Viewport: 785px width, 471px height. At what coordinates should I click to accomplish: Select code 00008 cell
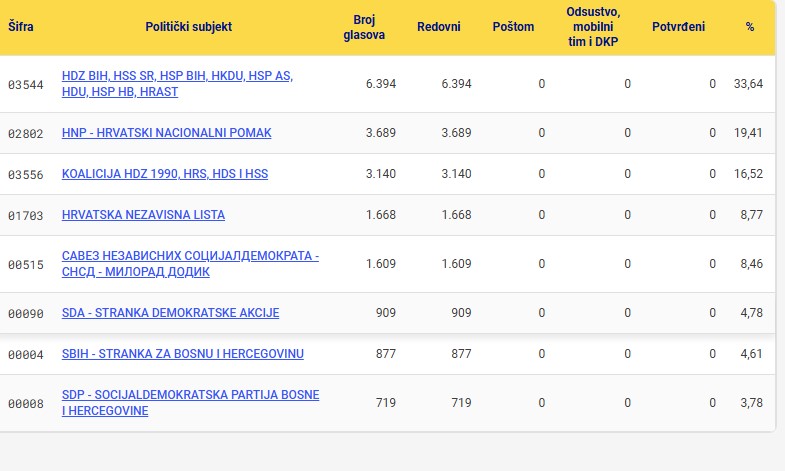26,403
